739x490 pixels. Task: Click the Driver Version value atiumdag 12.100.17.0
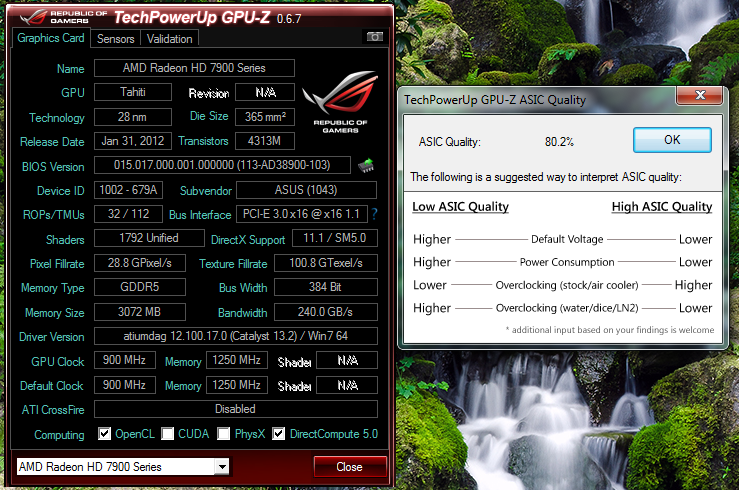pos(236,336)
